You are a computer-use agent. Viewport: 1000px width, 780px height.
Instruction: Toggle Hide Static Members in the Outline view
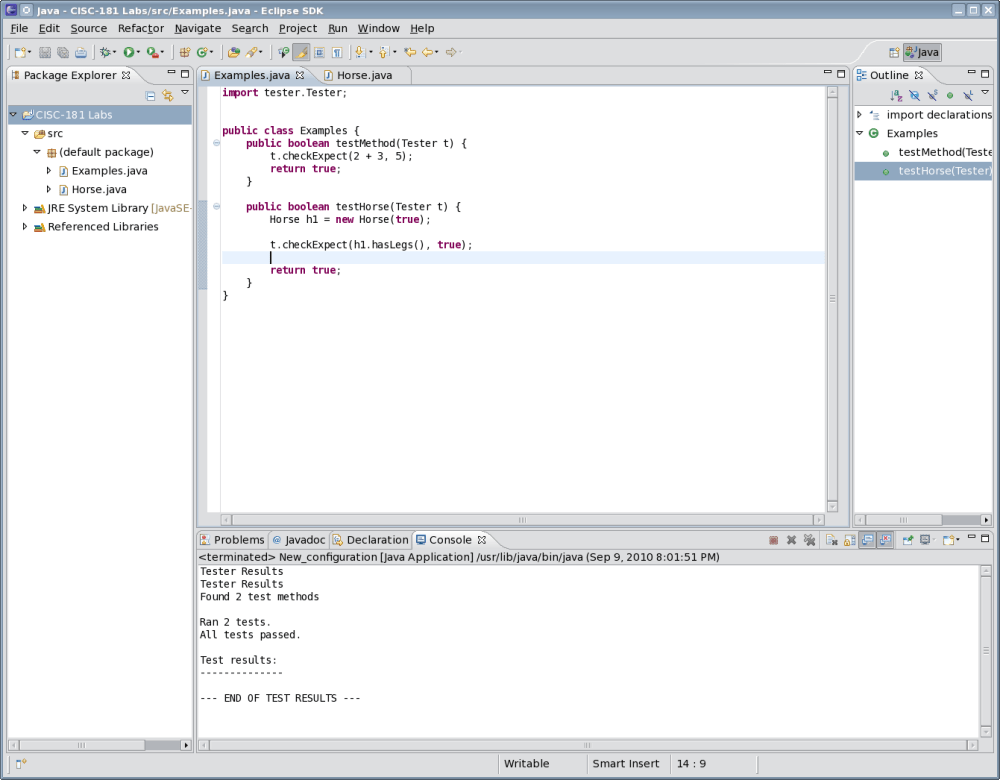pyautogui.click(x=932, y=94)
